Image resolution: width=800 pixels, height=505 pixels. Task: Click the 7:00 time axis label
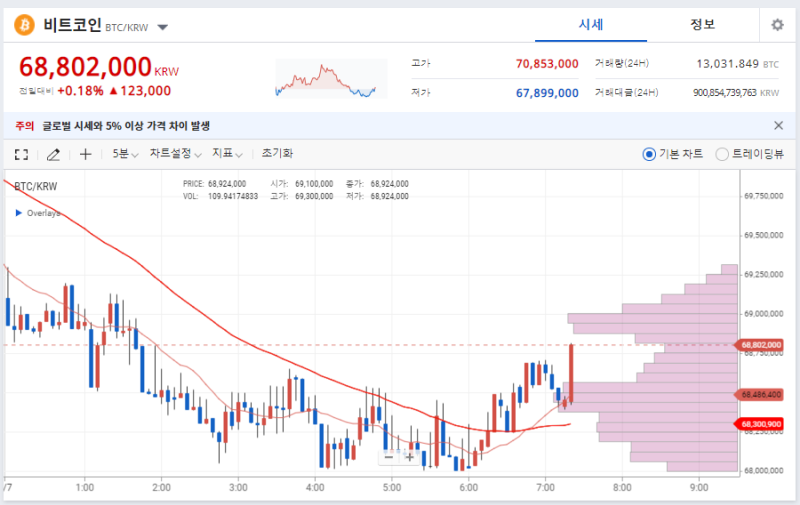click(x=545, y=488)
